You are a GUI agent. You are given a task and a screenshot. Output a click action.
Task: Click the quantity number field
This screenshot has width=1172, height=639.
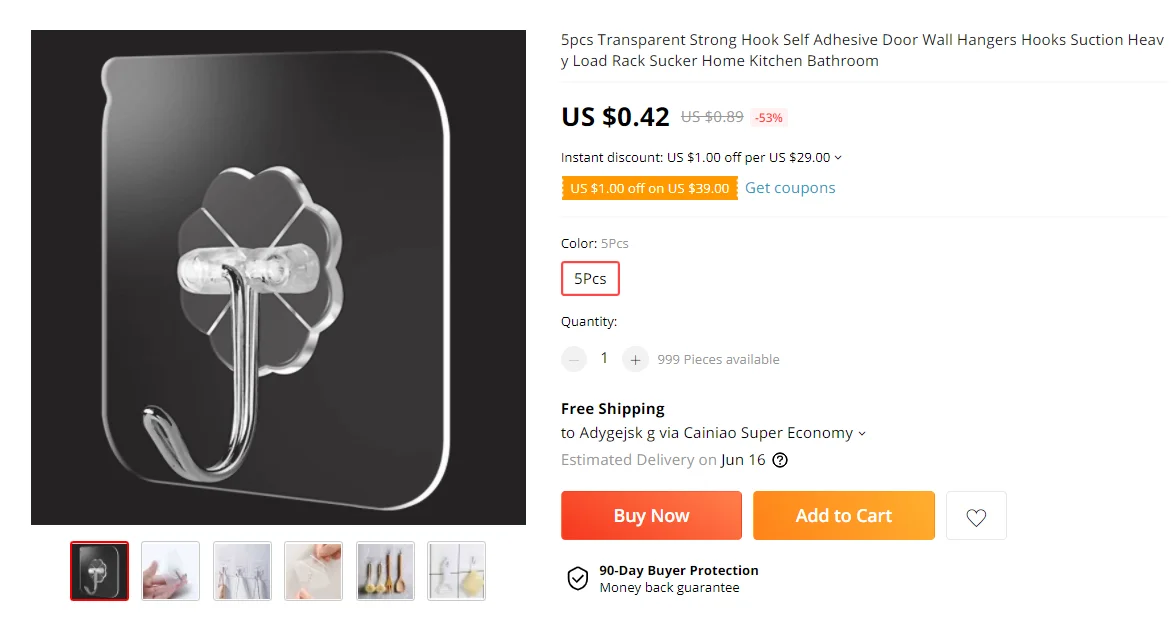point(604,358)
